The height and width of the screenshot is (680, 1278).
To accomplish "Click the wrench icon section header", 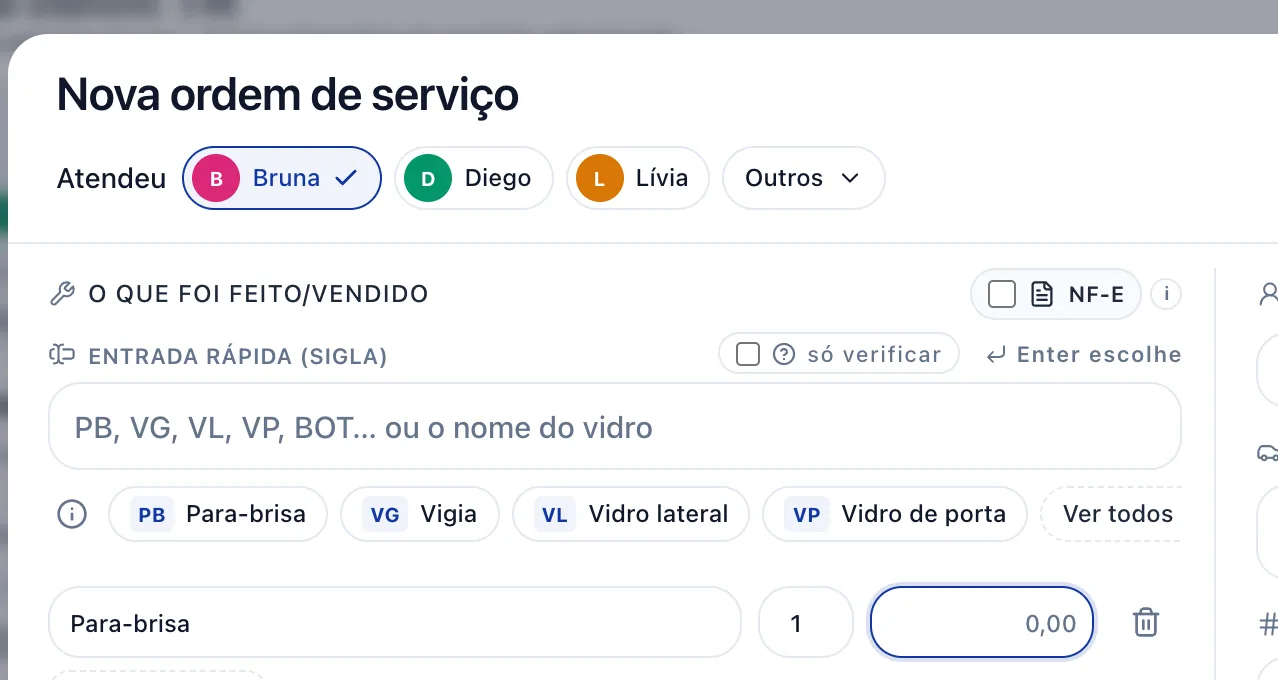I will coord(62,295).
